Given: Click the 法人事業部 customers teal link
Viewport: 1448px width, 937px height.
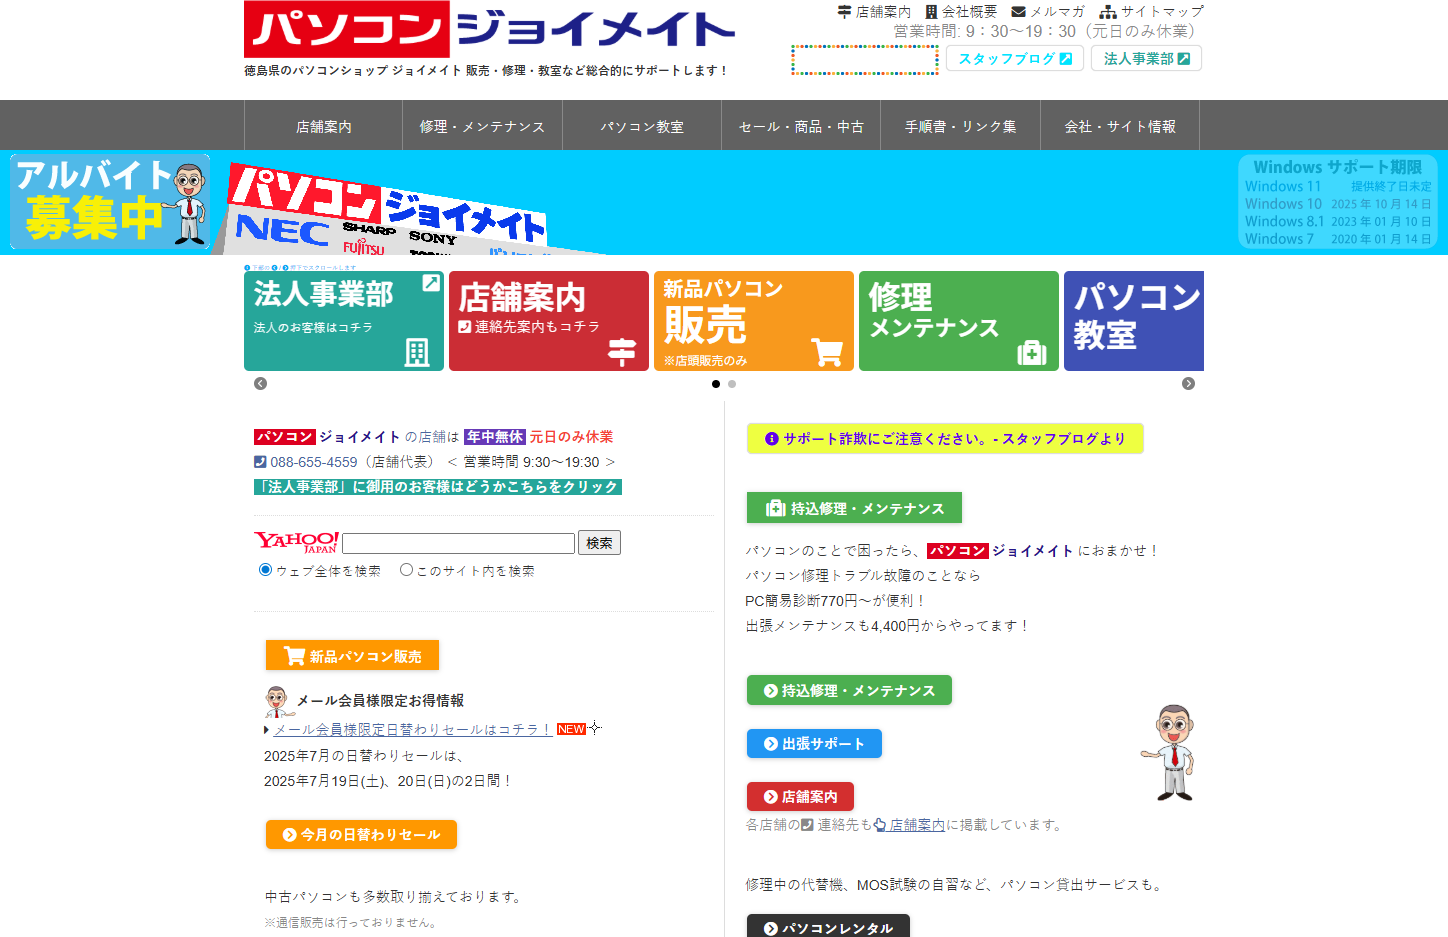Looking at the screenshot, I should point(438,487).
